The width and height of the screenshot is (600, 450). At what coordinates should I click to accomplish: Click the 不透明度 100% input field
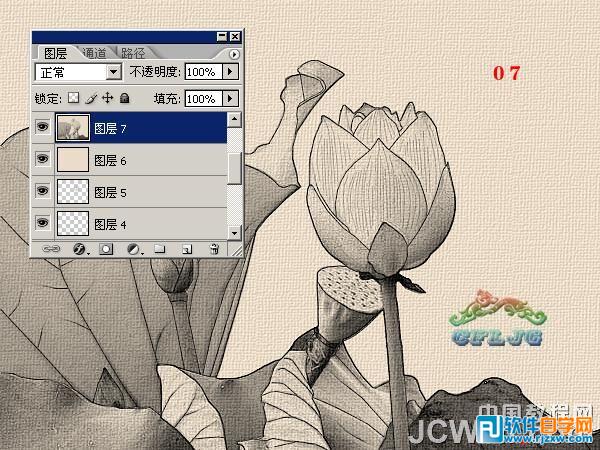(203, 72)
